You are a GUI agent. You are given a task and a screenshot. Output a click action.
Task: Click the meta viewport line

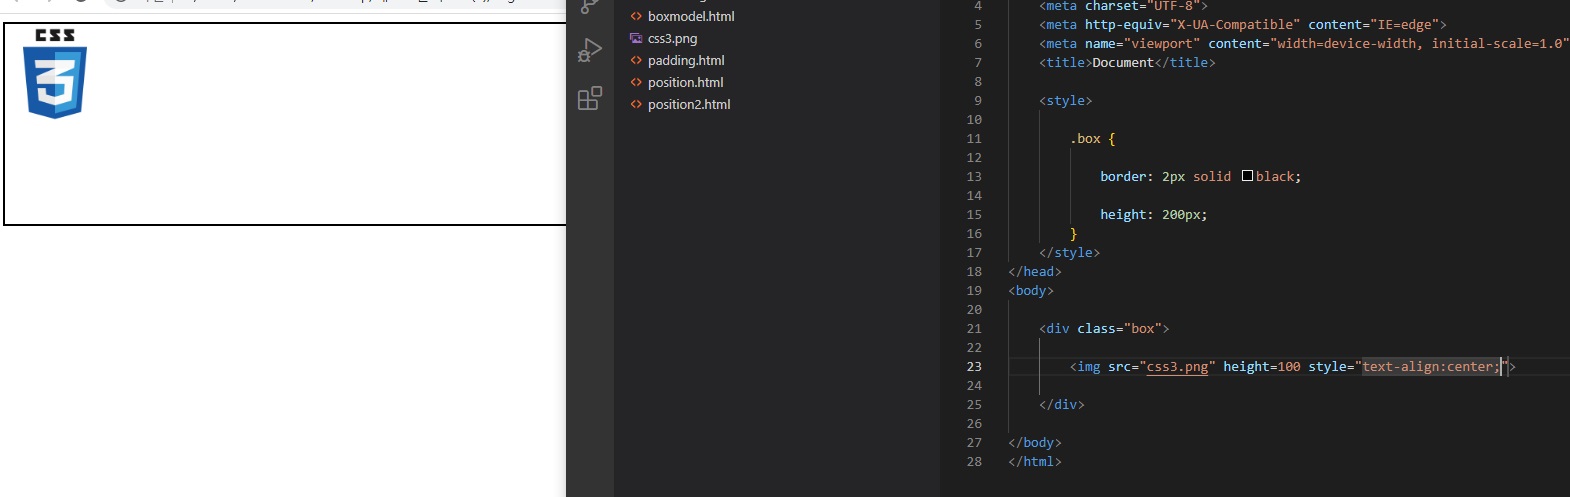1304,44
